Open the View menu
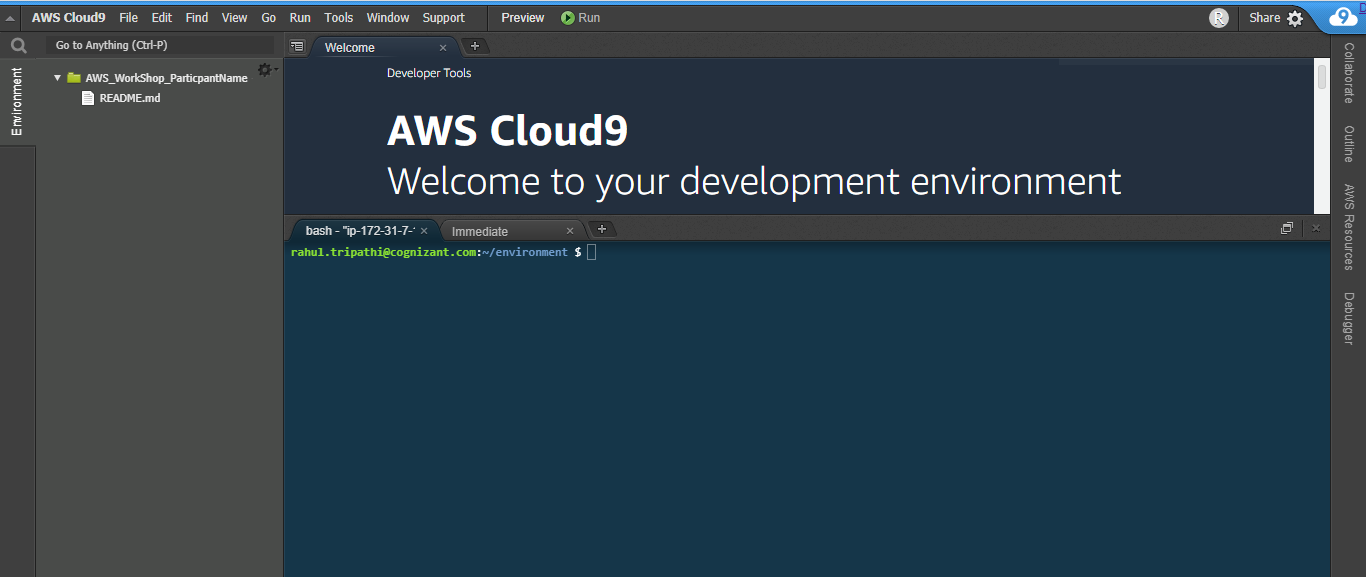 coord(234,18)
